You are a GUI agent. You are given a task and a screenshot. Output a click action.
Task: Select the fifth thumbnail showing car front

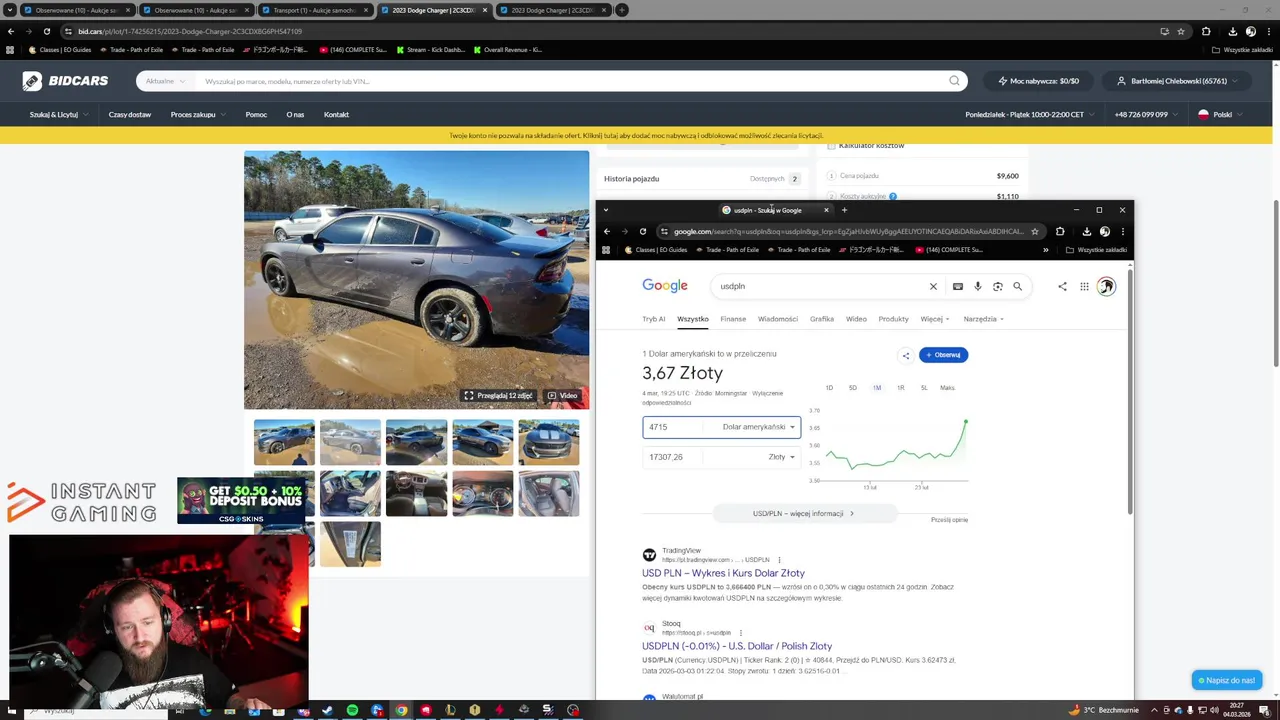click(548, 442)
